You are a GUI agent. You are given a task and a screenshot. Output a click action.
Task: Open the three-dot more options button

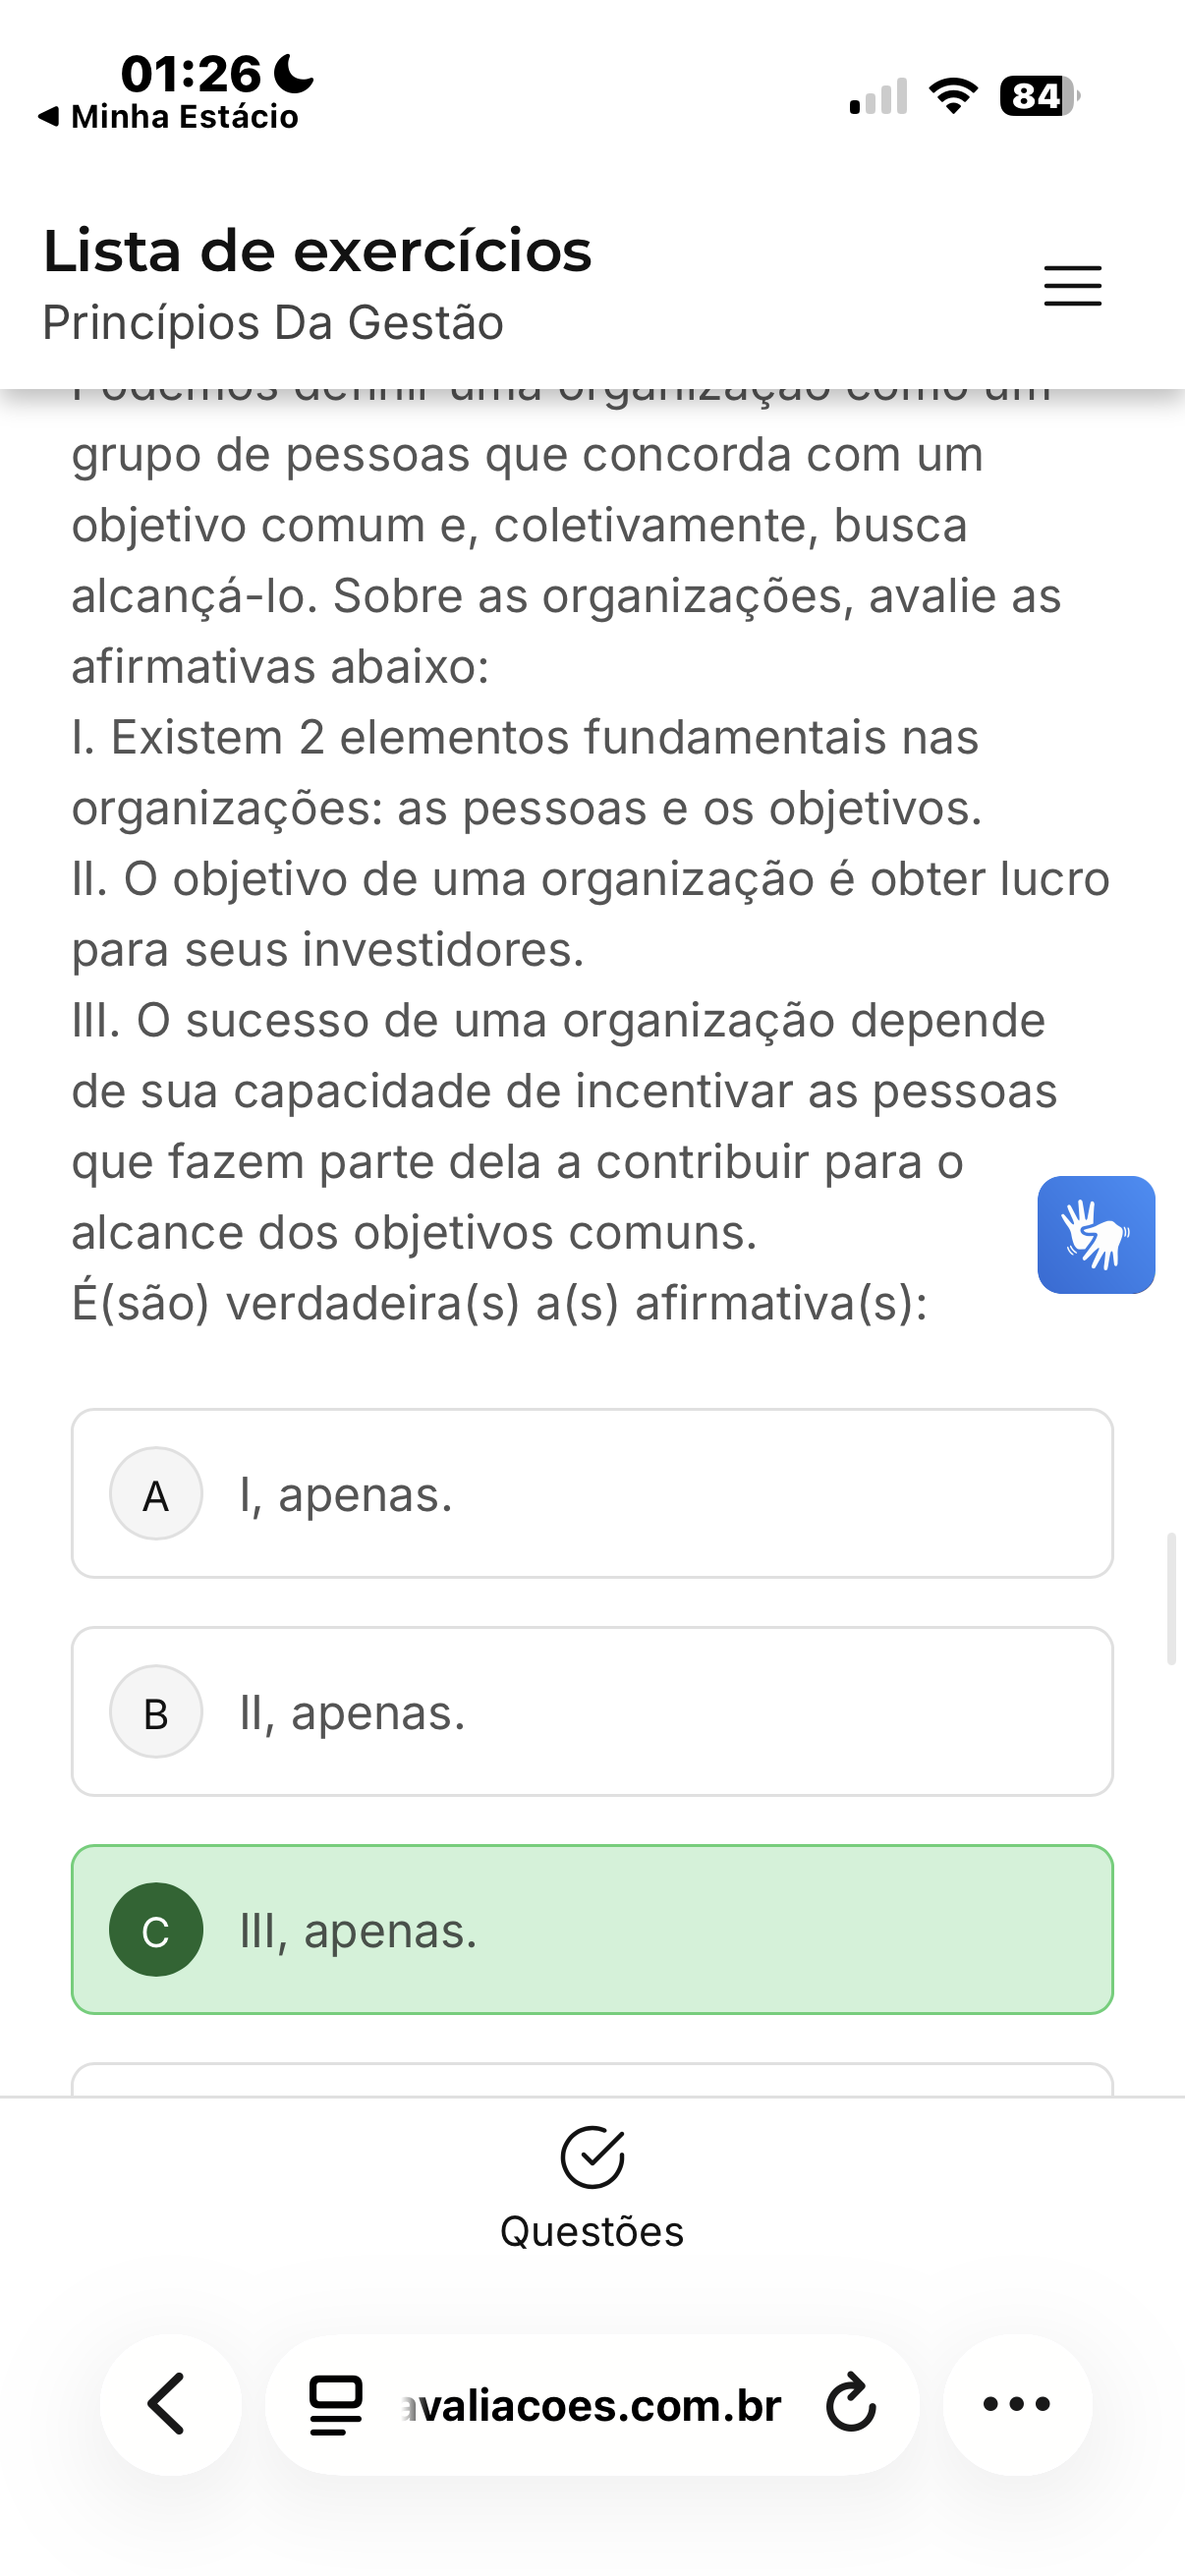[x=1017, y=2404]
